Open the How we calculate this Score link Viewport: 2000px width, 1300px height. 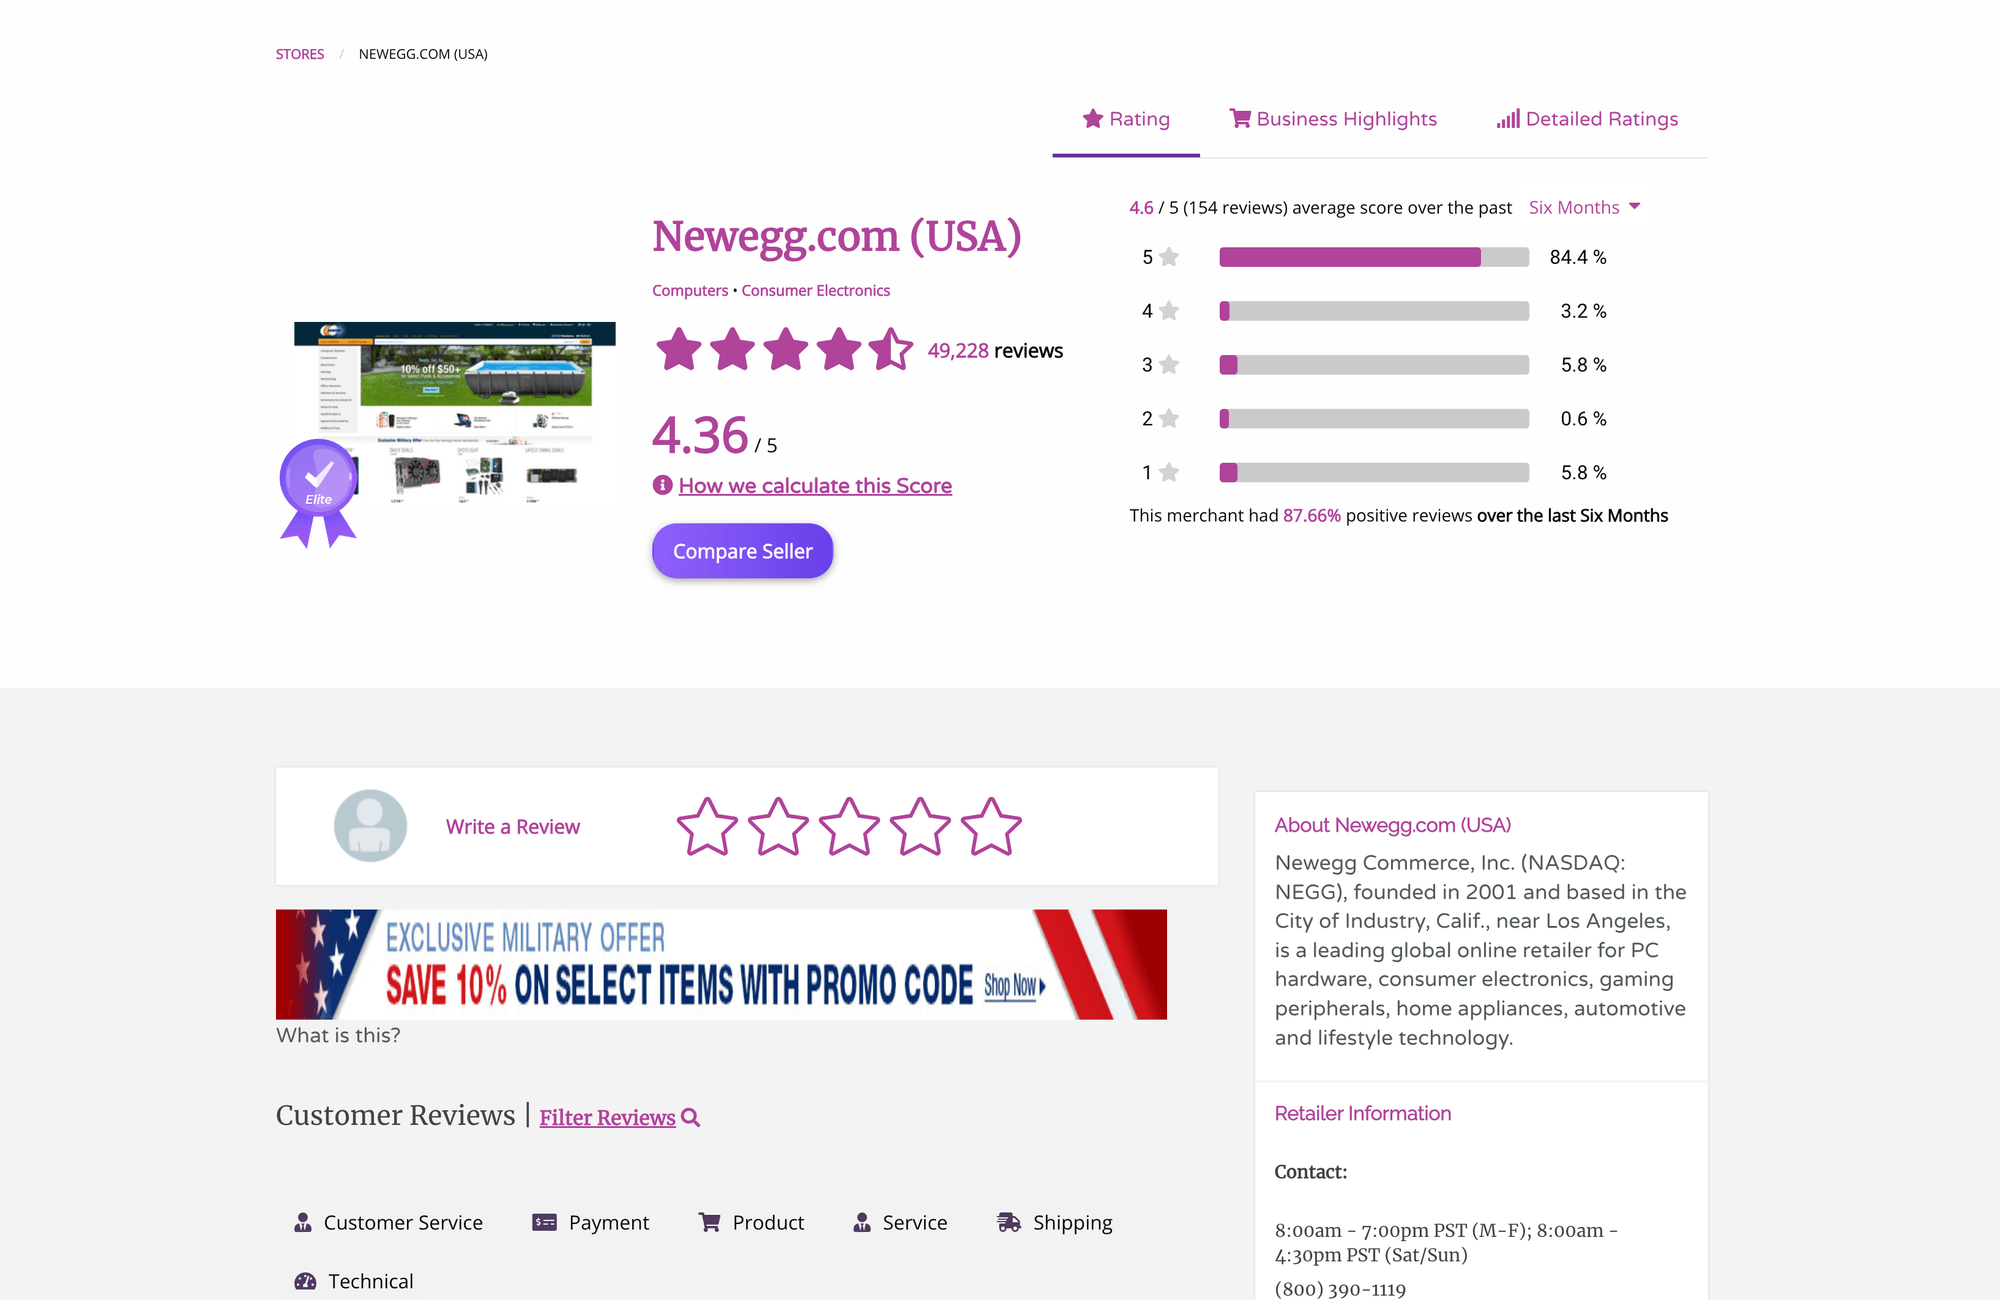[814, 485]
